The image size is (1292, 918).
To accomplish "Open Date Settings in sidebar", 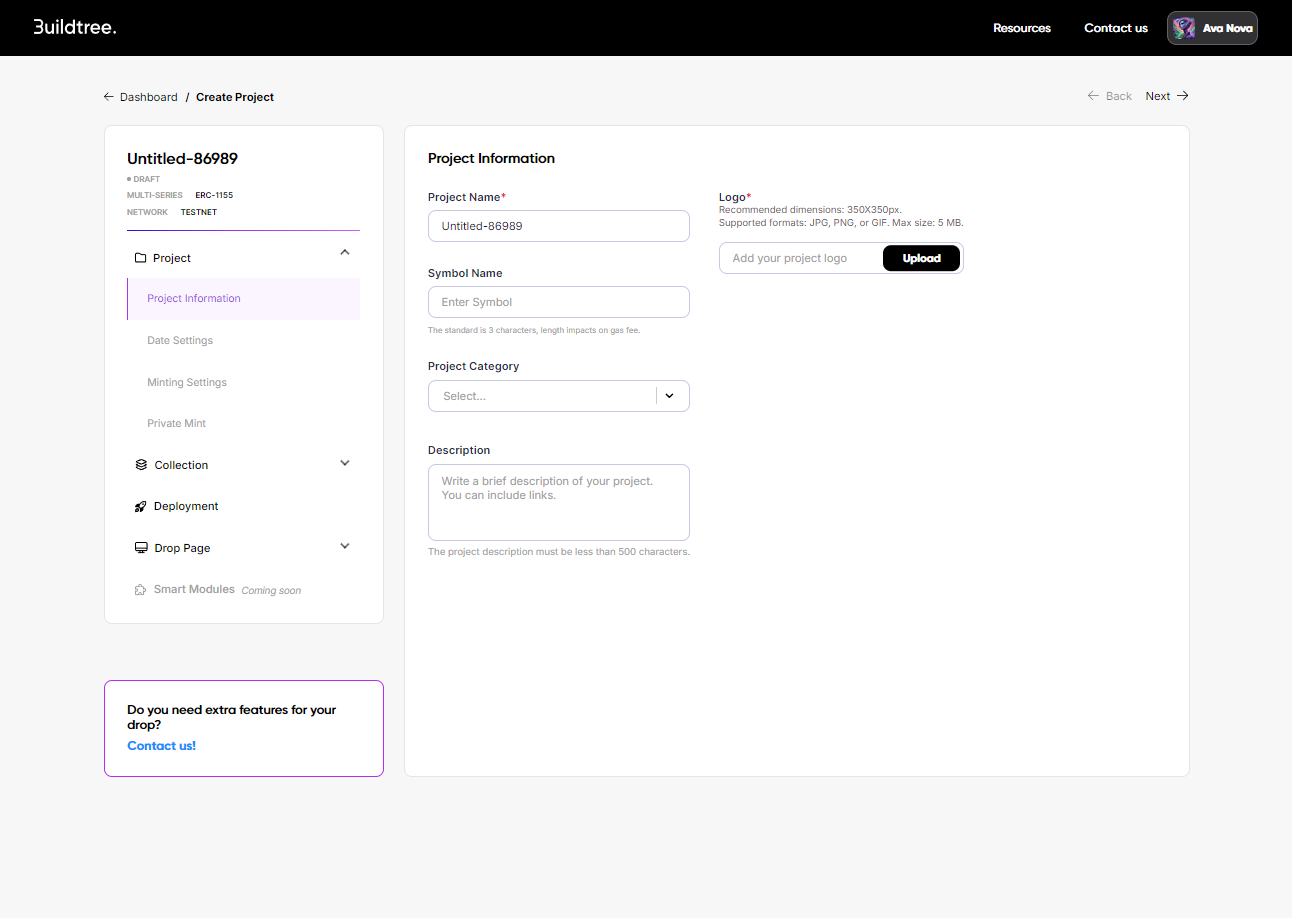I will pyautogui.click(x=180, y=340).
